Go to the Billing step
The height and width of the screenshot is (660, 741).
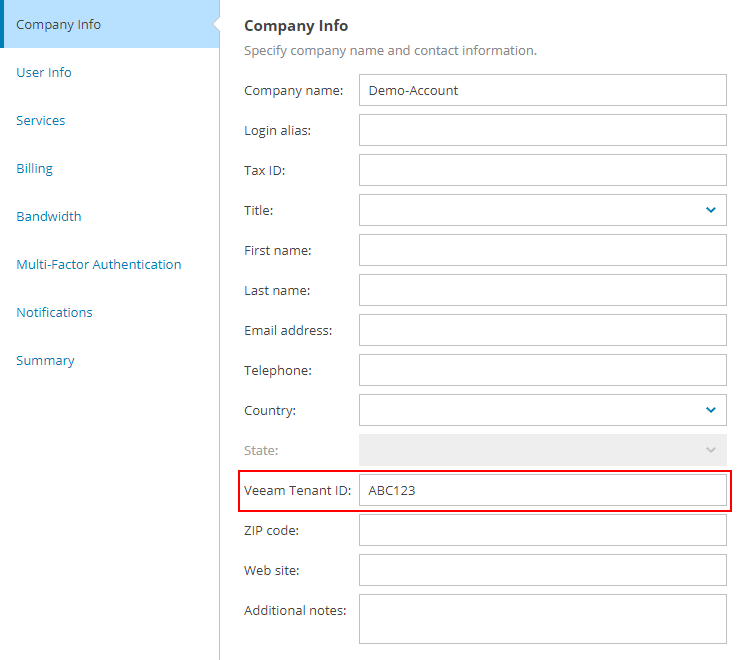[x=35, y=168]
